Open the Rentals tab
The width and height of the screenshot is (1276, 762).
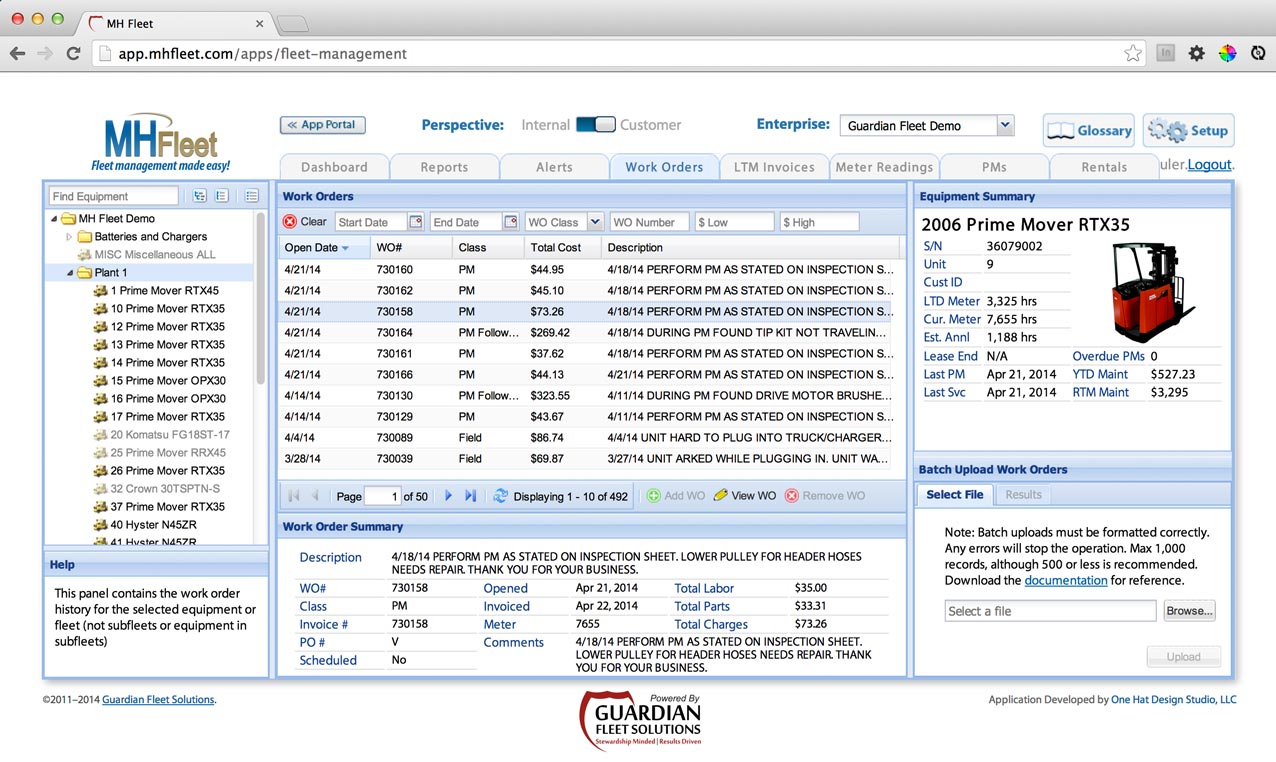1104,167
